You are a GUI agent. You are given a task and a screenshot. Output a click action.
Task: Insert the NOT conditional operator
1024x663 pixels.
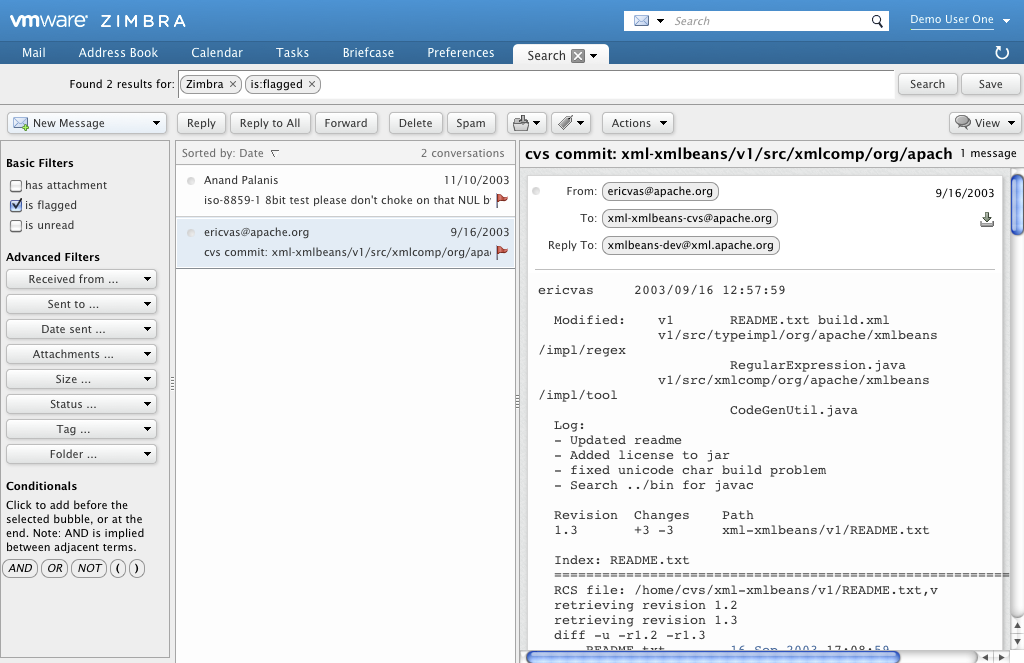point(89,568)
